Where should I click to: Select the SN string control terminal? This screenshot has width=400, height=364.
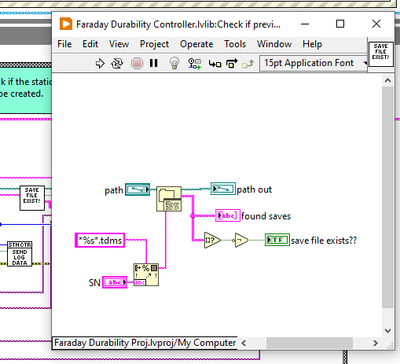point(115,282)
